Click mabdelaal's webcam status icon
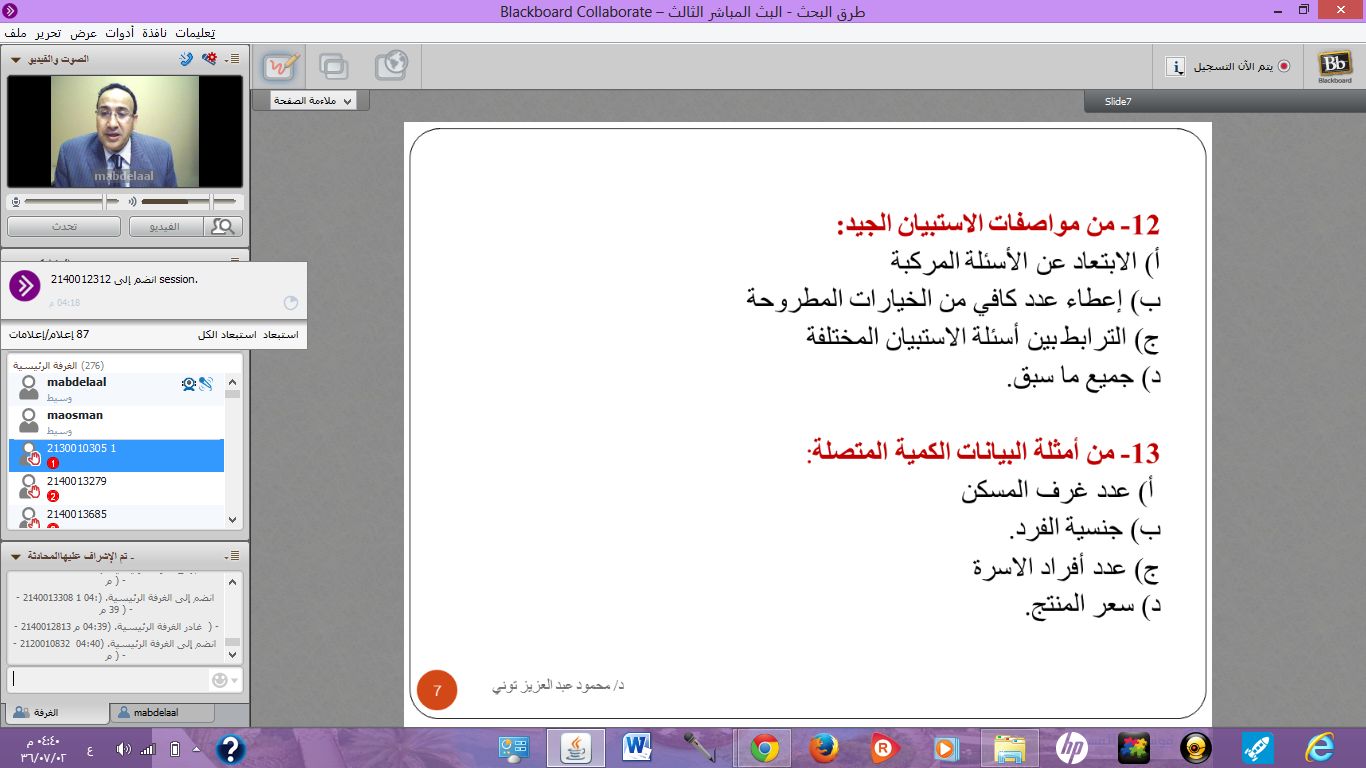 188,383
